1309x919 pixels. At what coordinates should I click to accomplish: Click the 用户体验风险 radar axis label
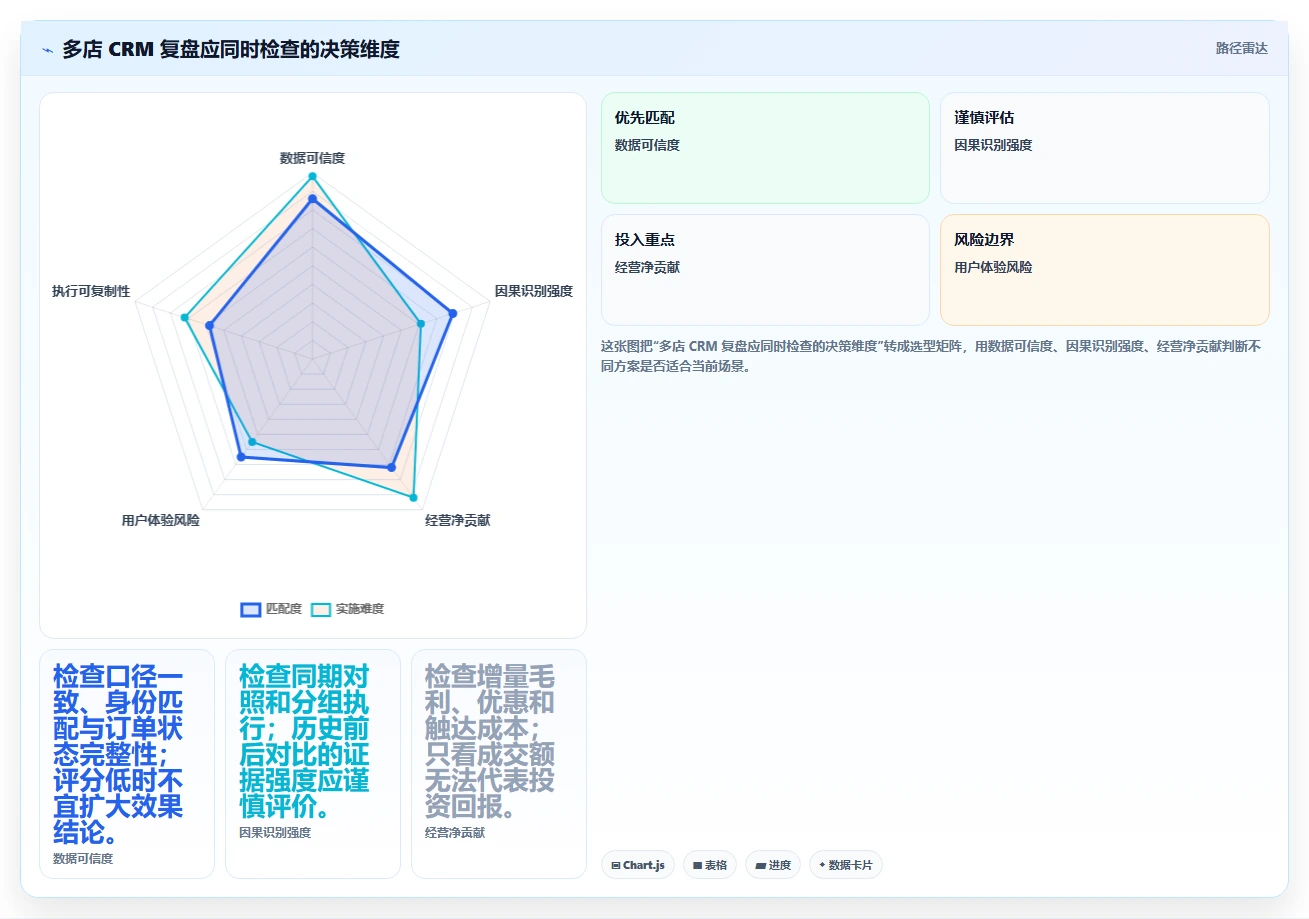point(160,520)
